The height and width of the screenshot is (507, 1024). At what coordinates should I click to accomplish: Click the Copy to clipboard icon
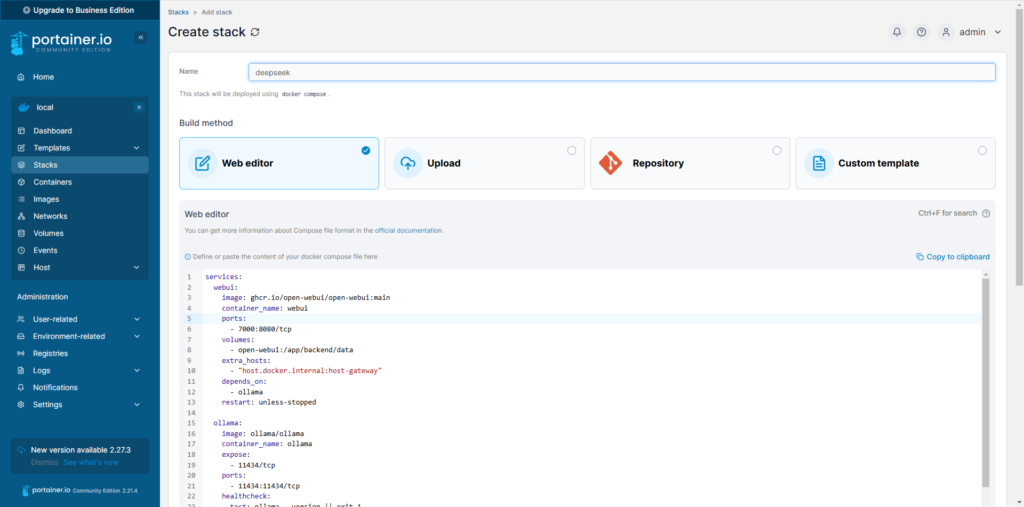click(x=920, y=257)
